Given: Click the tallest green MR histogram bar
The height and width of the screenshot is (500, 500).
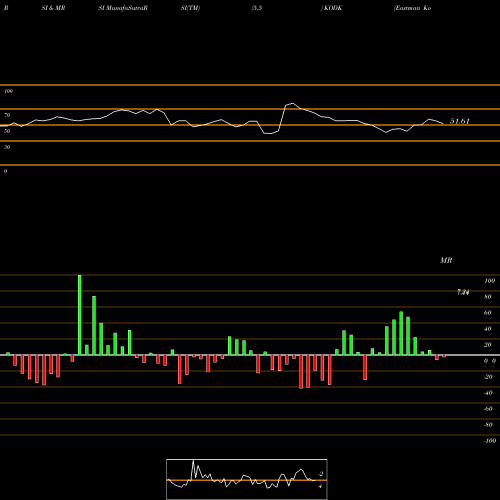Looking at the screenshot, I should pos(80,315).
